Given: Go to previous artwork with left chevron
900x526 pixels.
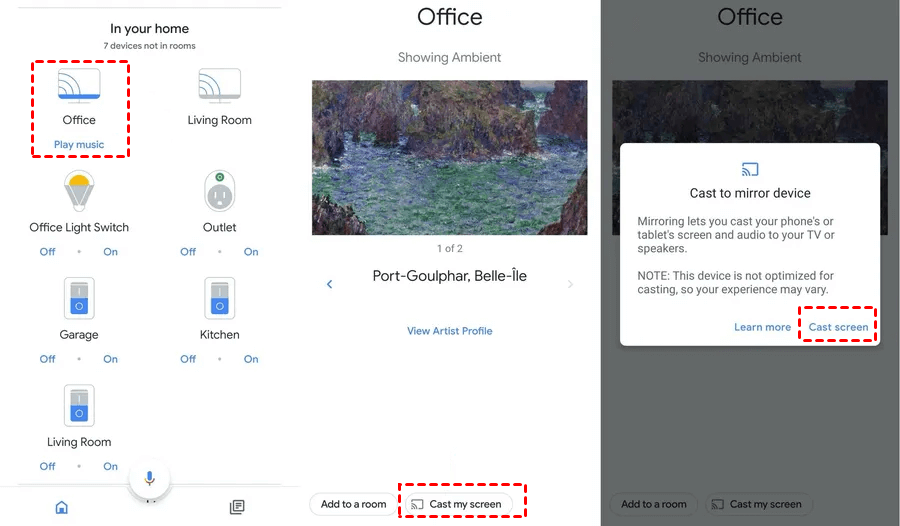Looking at the screenshot, I should 330,285.
